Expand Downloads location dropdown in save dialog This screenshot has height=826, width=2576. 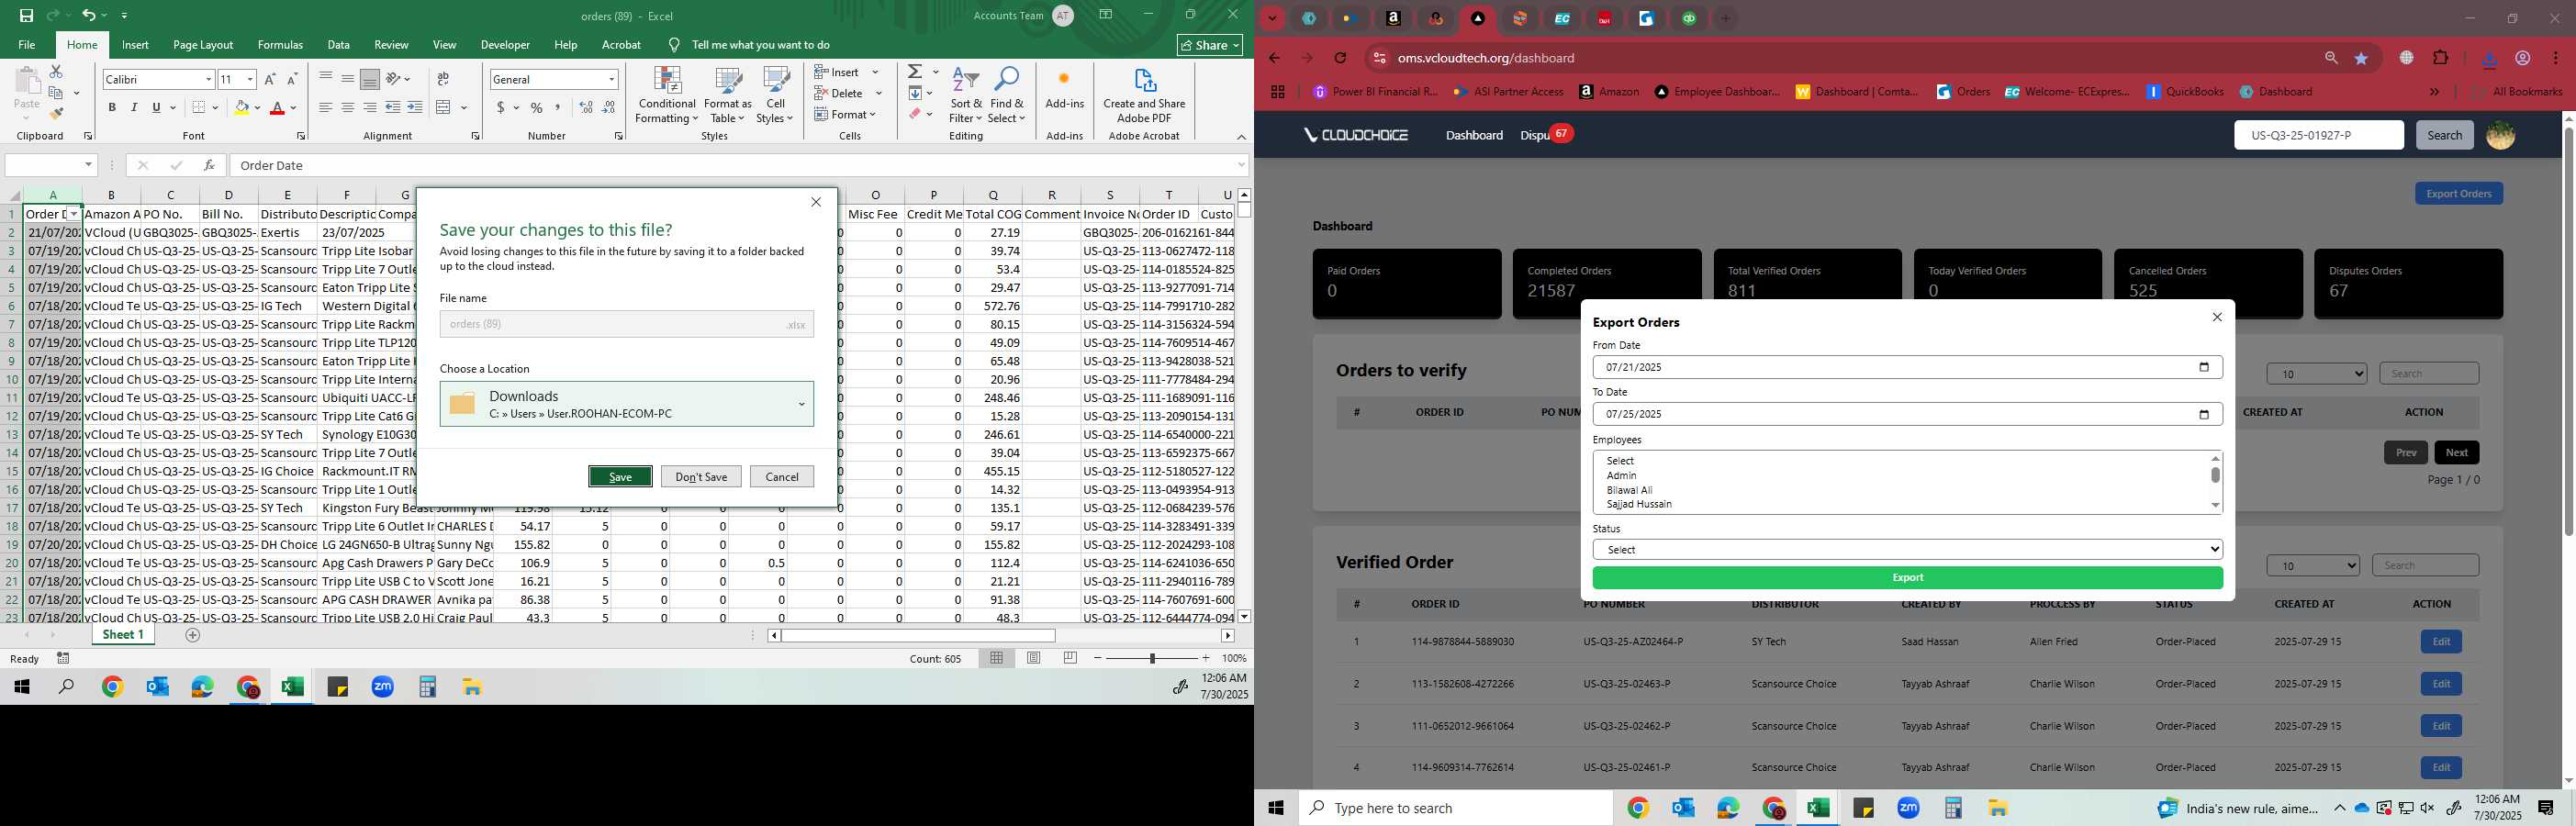801,404
